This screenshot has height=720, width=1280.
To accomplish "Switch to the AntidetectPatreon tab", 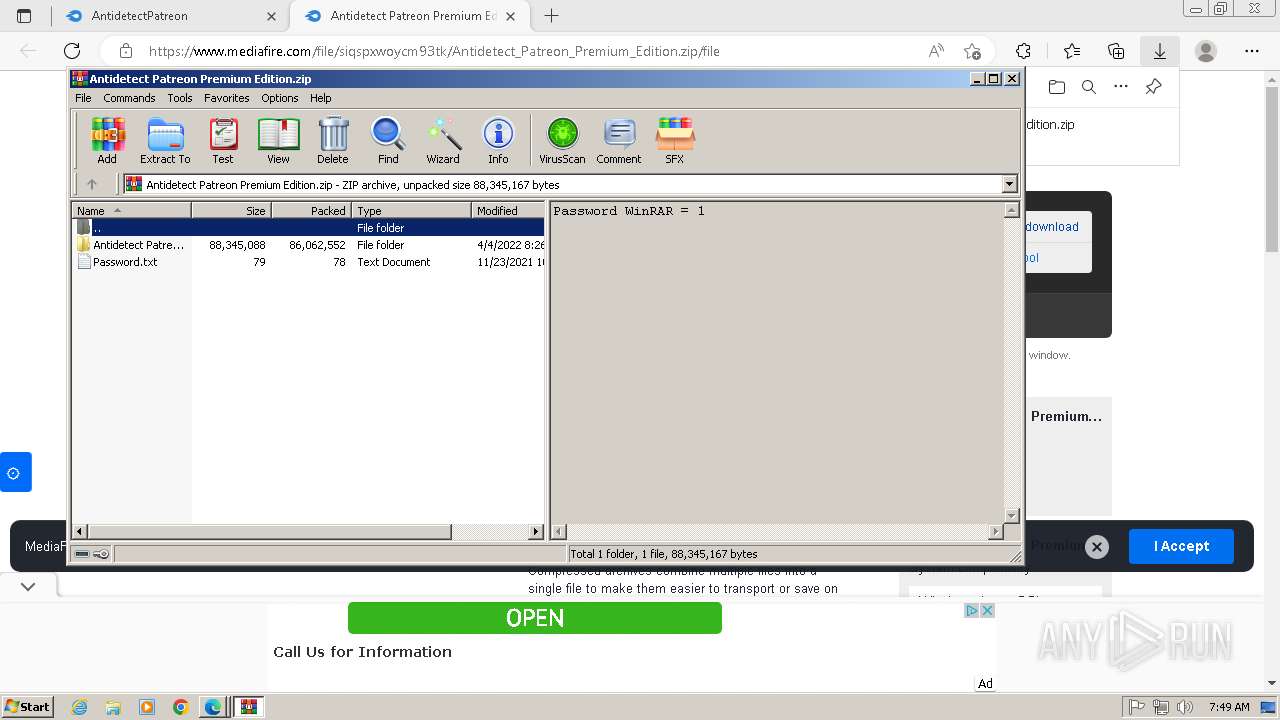I will click(x=170, y=16).
